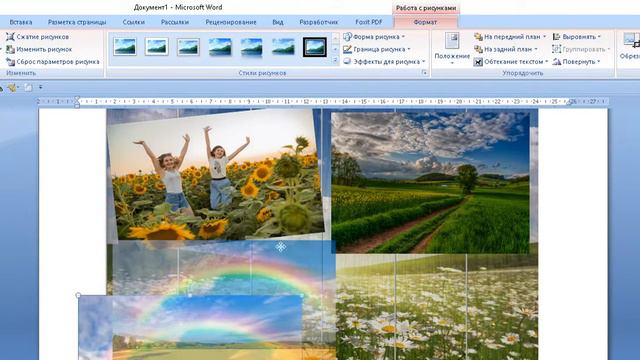Viewport: 640px width, 360px height.
Task: Click the Упорядочить group label
Action: pos(522,73)
